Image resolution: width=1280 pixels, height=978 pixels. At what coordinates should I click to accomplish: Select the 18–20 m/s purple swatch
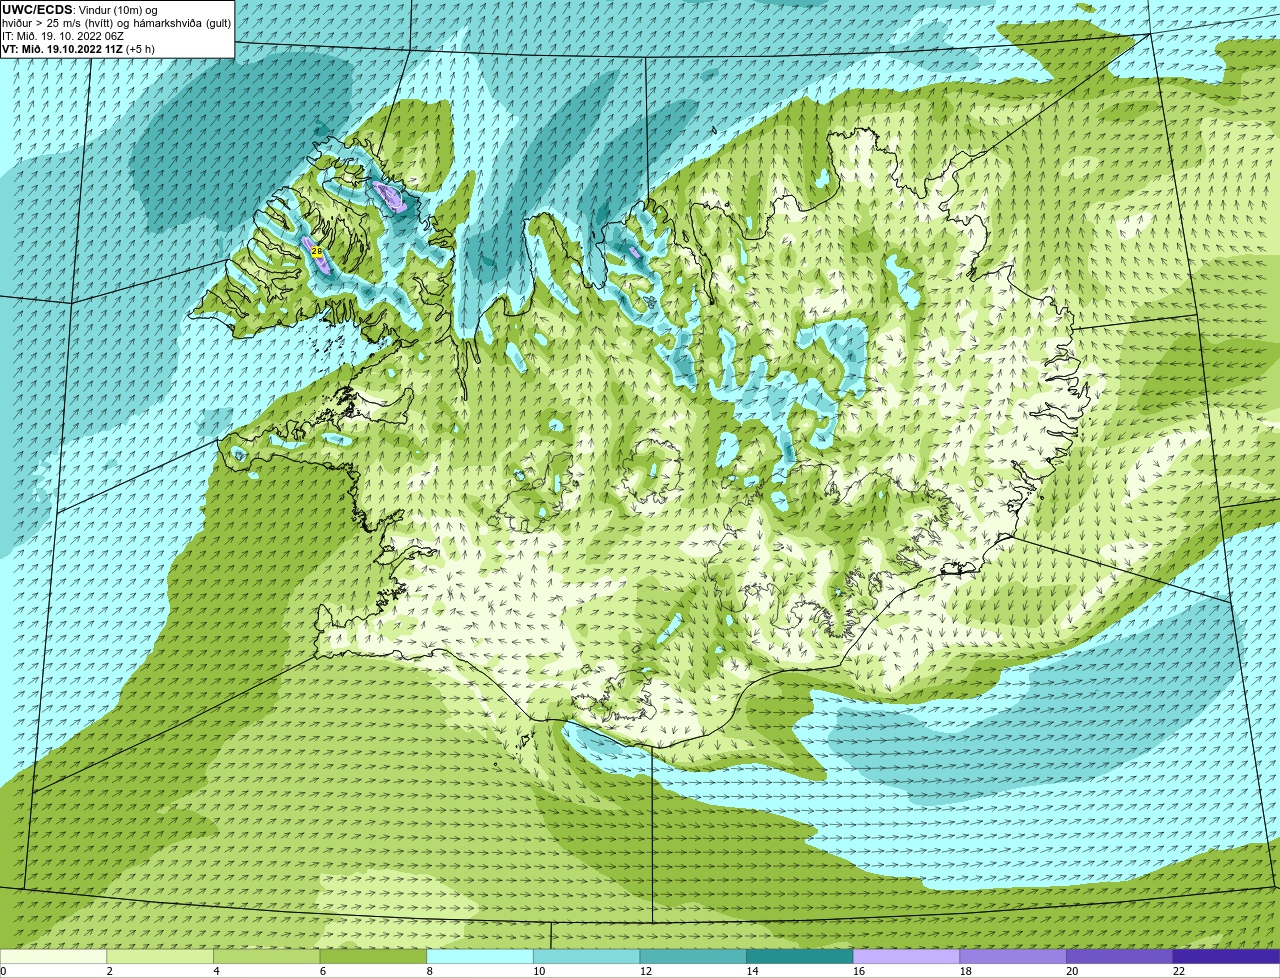pos(1013,956)
